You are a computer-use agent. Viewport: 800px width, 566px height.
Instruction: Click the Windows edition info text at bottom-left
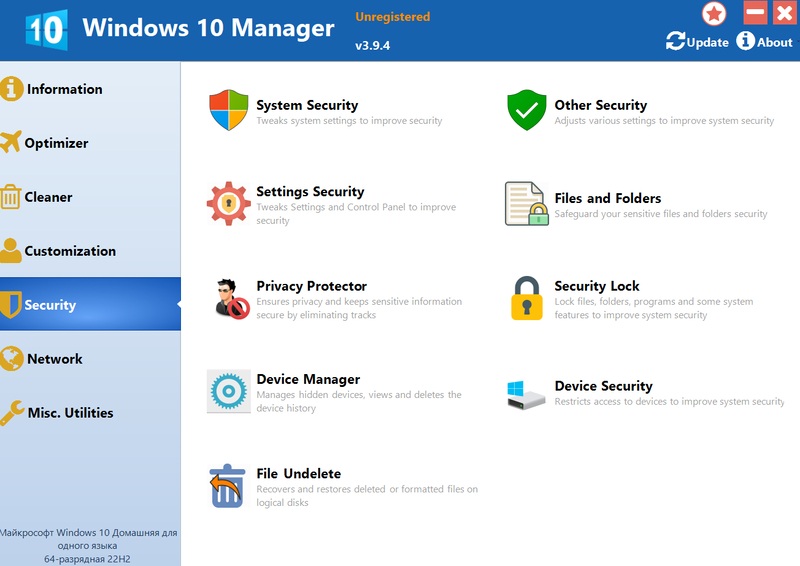point(88,546)
